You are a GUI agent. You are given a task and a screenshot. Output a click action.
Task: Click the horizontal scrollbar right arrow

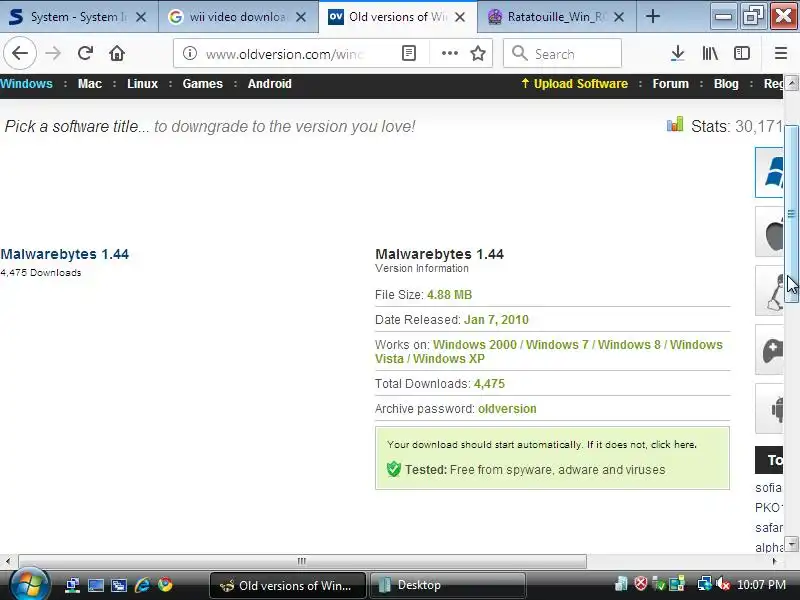coord(775,561)
